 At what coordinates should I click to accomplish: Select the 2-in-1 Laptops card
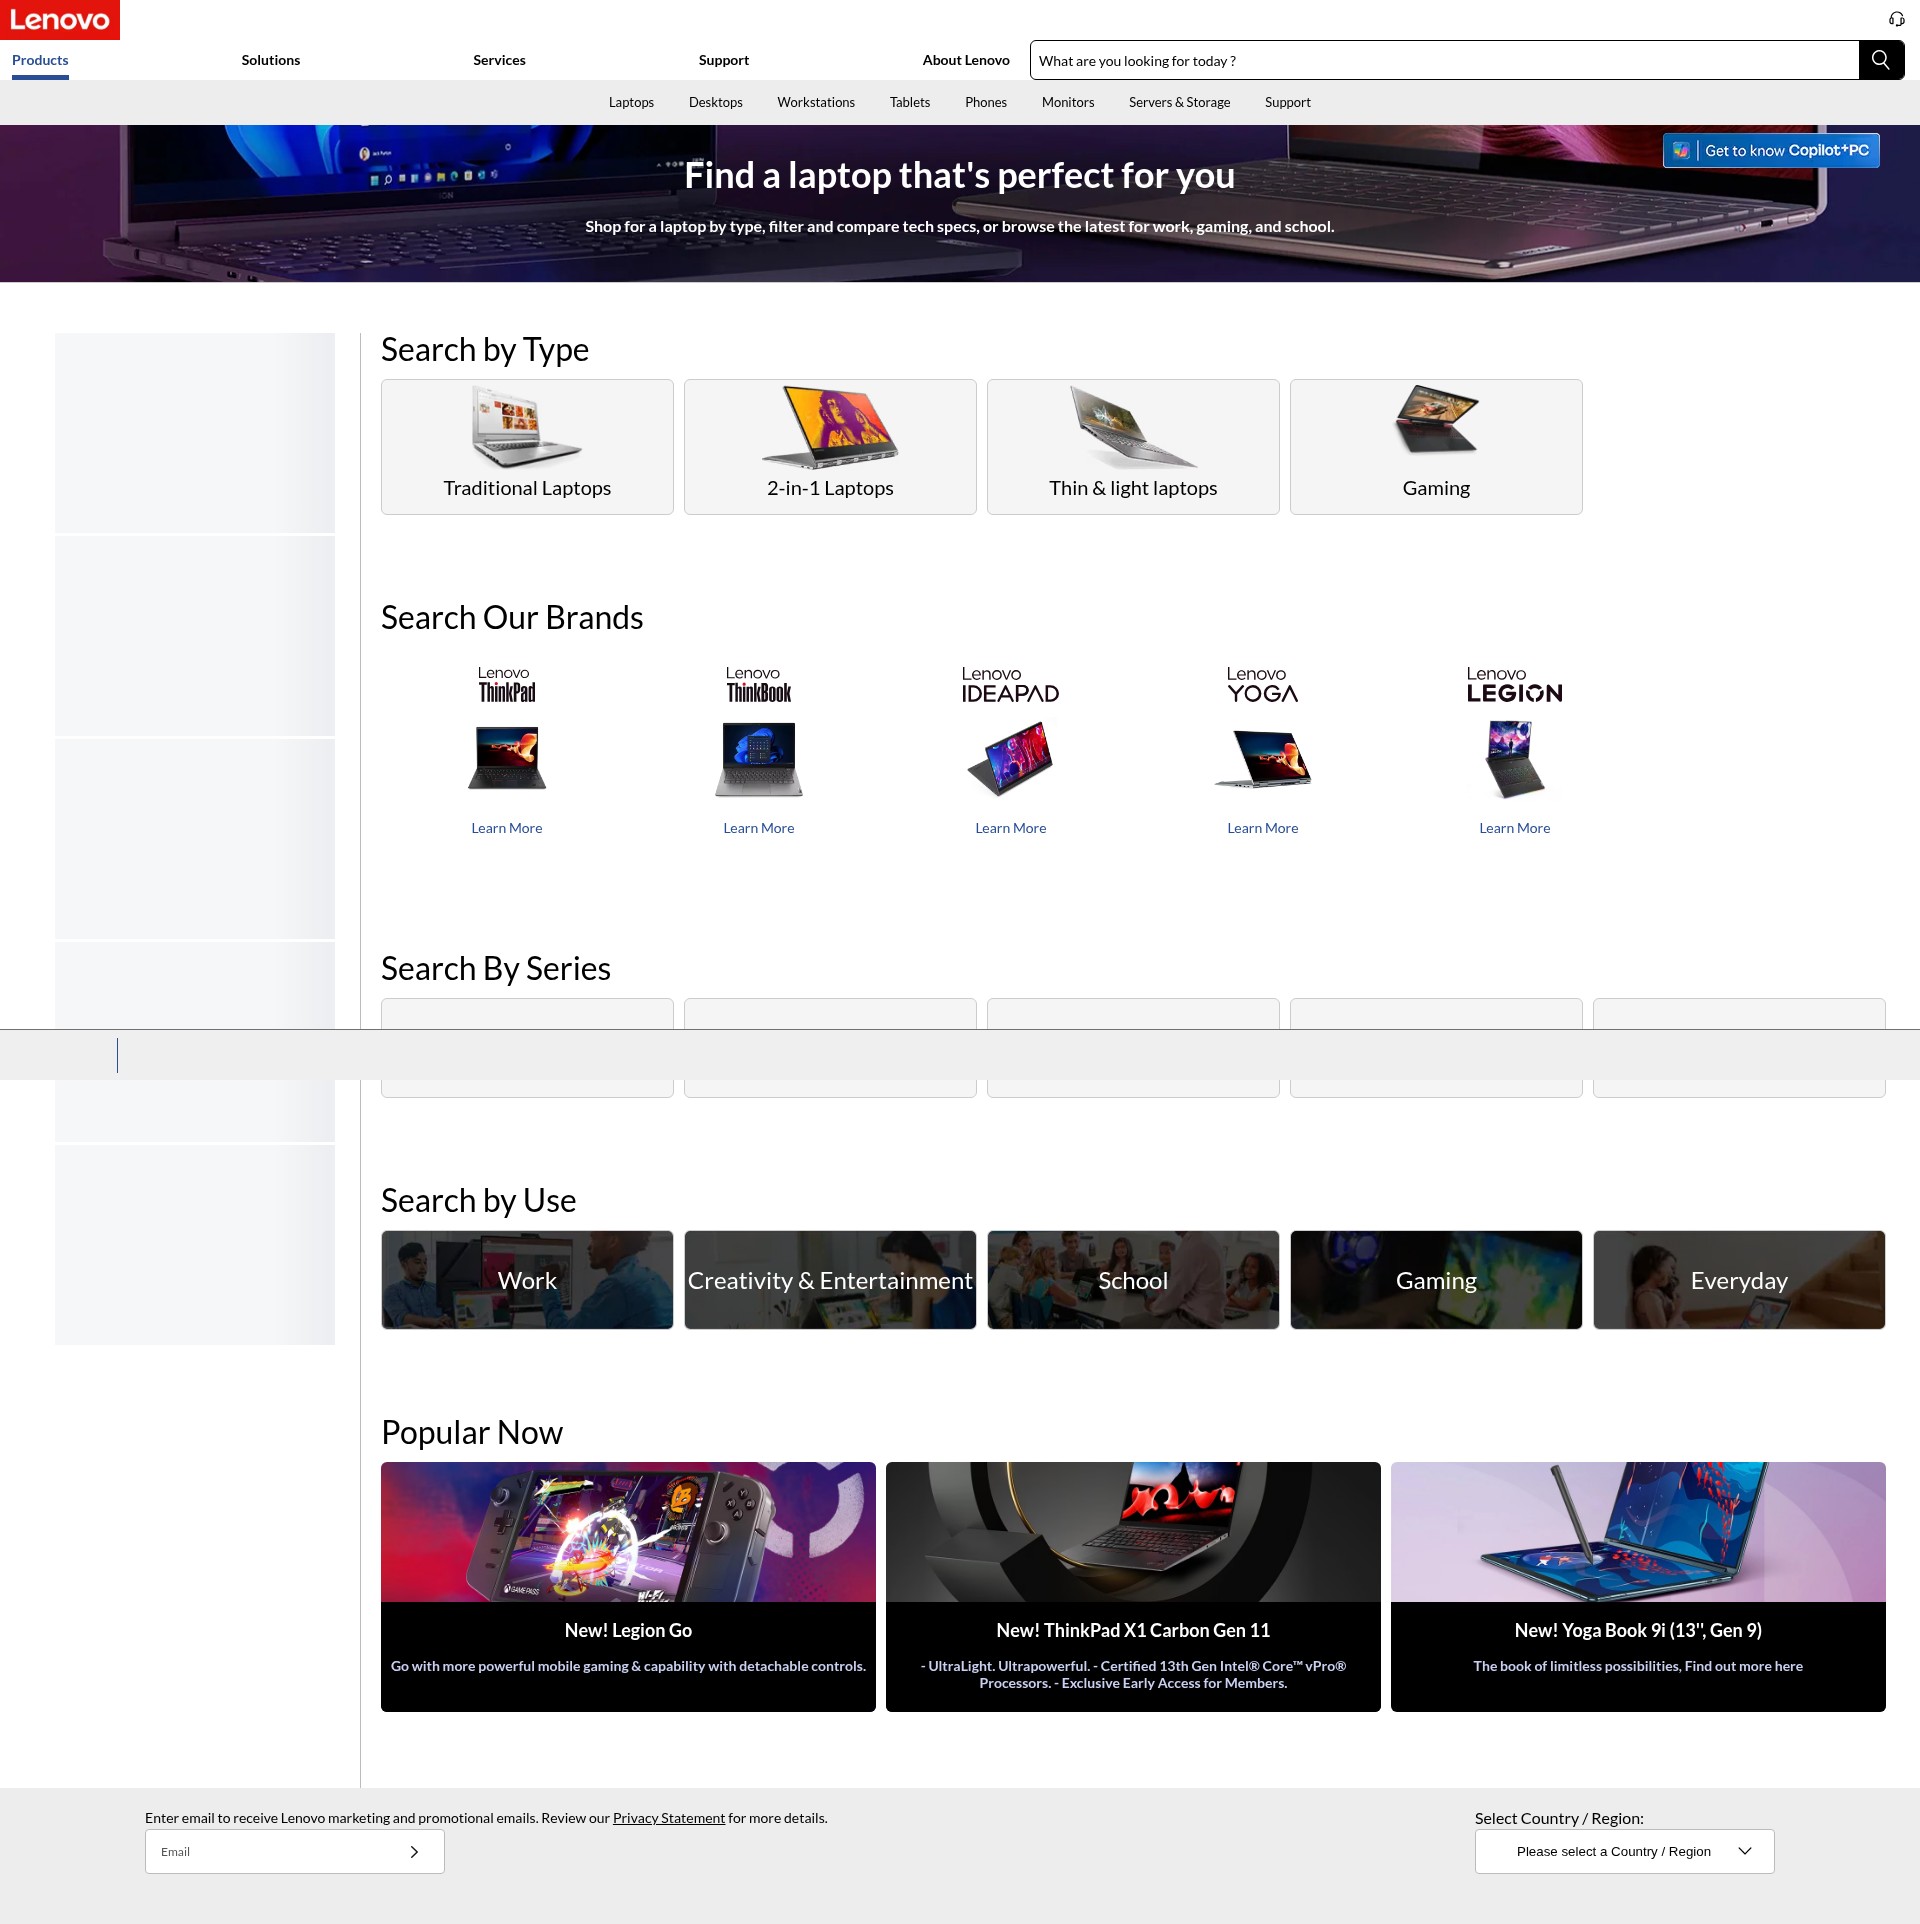click(x=830, y=447)
